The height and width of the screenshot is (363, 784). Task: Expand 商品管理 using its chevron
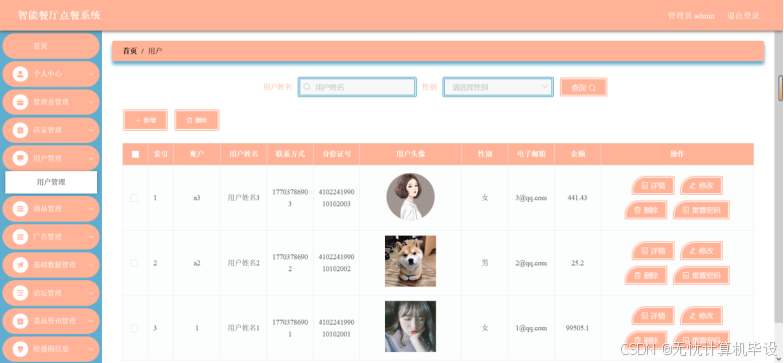(91, 208)
